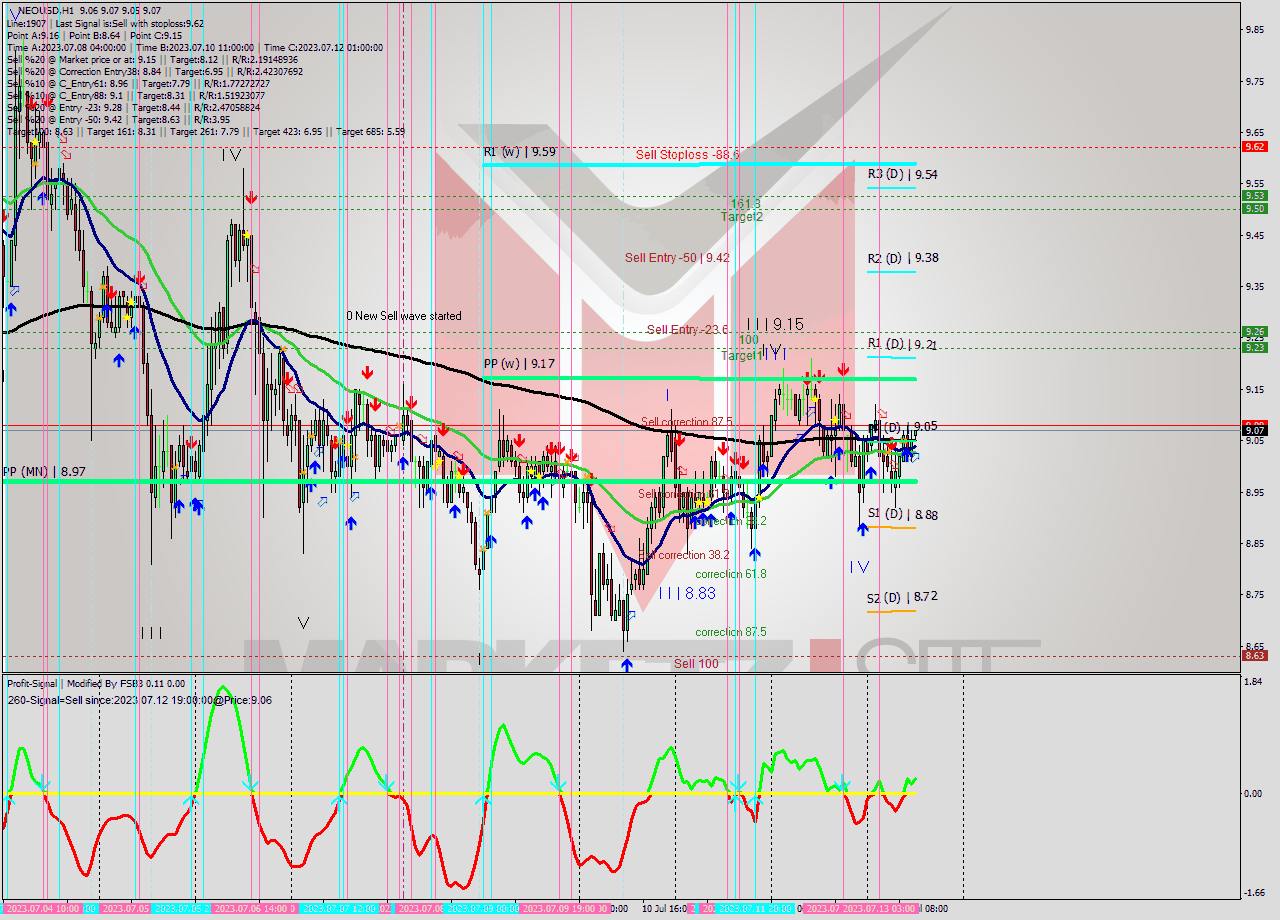The image size is (1280, 920).
Task: Click the 'R3 (D) | 9.54' pivot label
Action: point(902,174)
